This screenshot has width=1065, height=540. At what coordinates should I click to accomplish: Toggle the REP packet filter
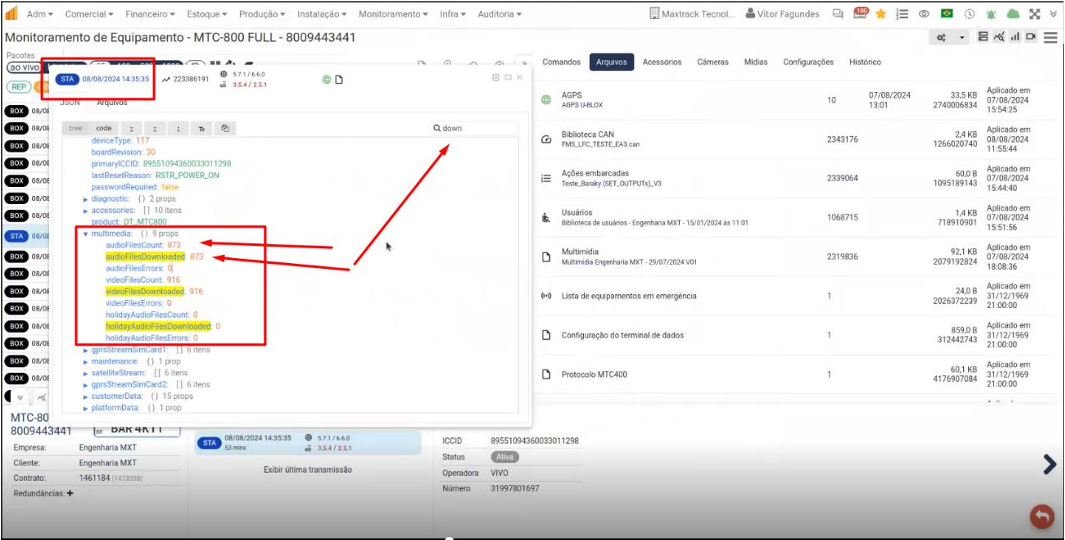tap(19, 86)
